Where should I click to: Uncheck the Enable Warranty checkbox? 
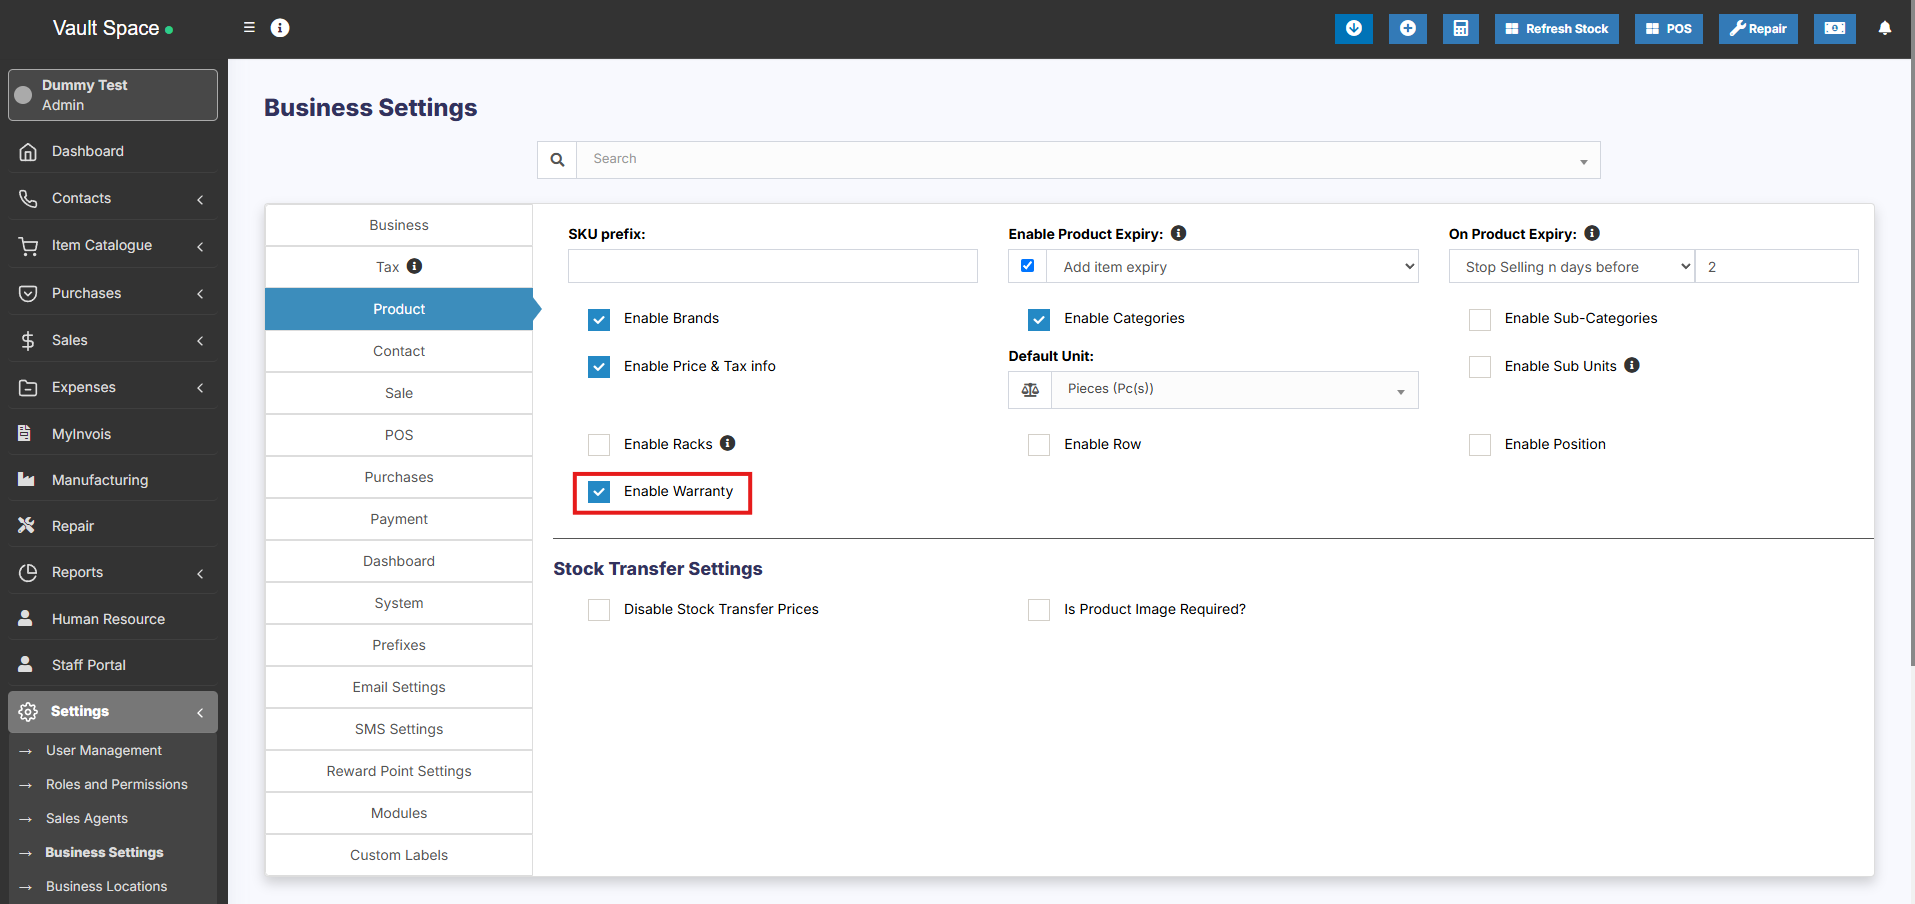point(599,492)
